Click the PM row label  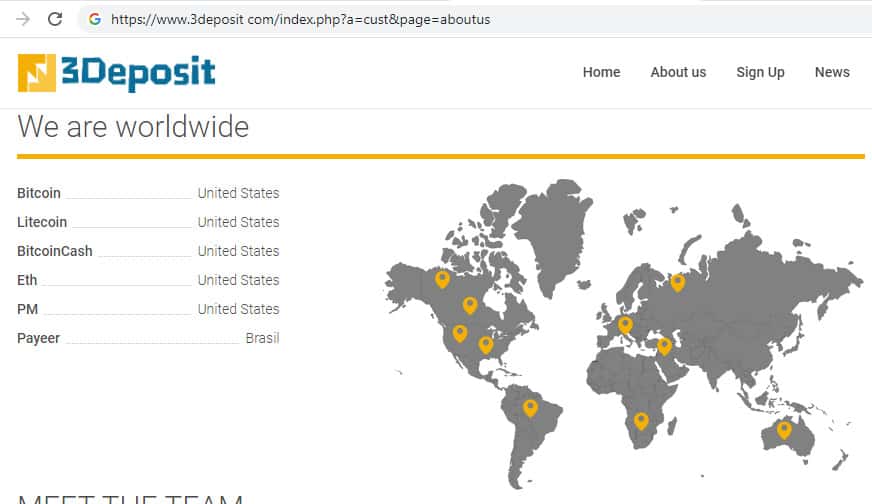tap(27, 309)
